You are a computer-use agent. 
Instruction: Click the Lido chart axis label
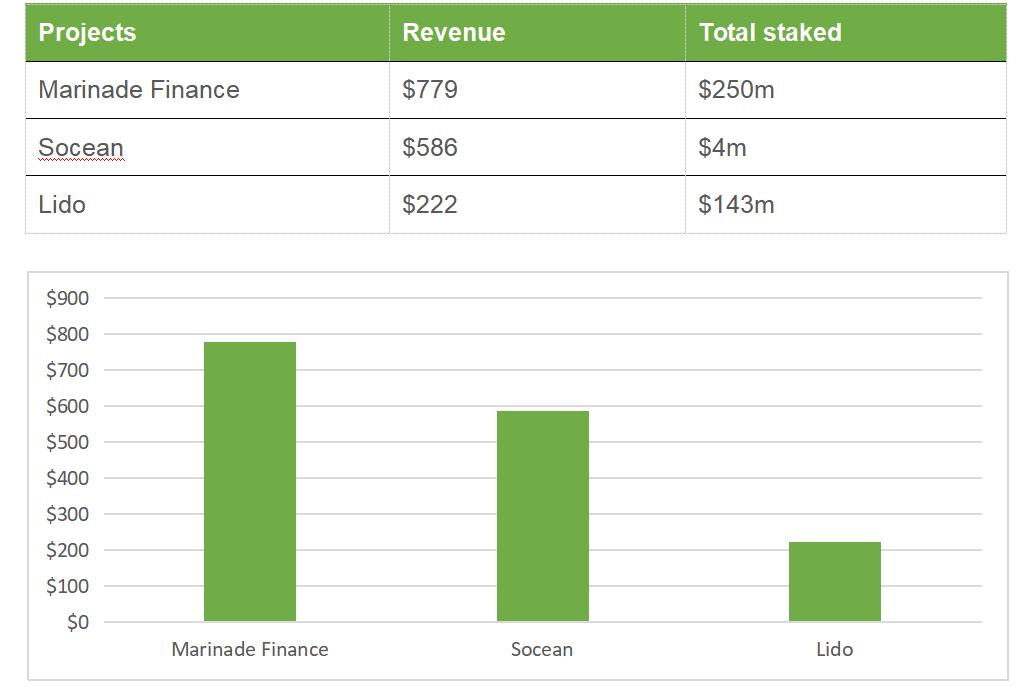(x=835, y=650)
